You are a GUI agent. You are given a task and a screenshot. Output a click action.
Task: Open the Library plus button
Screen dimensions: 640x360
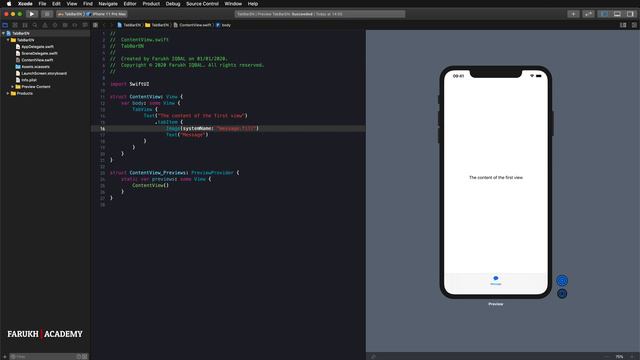pyautogui.click(x=573, y=14)
